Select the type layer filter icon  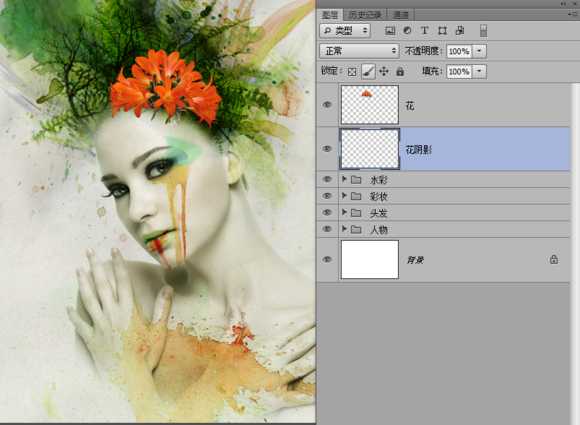coord(425,31)
